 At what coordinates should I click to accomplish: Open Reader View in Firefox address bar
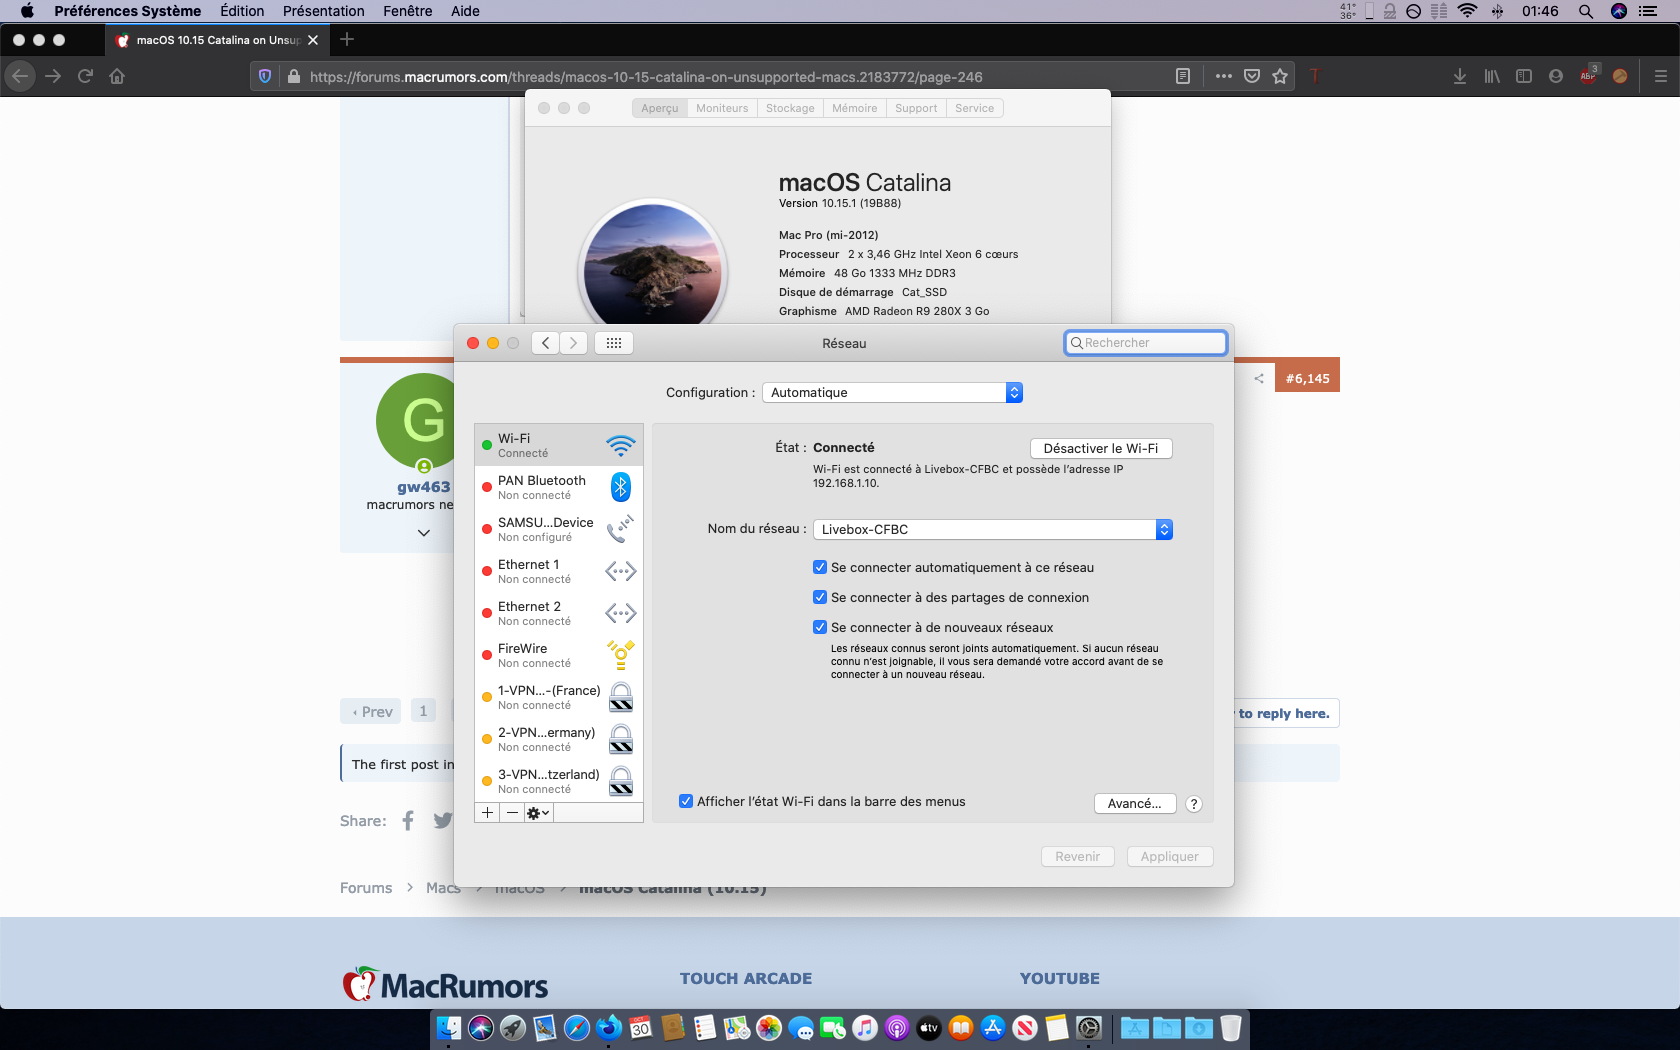pos(1183,76)
